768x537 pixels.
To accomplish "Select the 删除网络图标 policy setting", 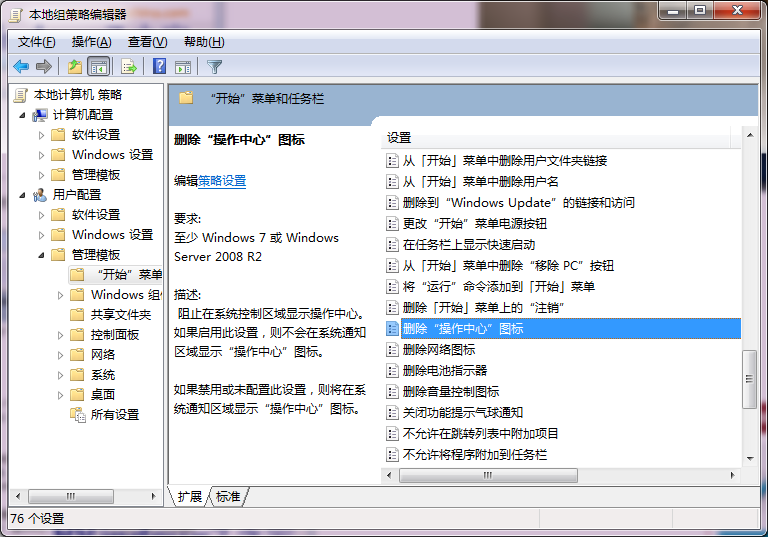I will click(x=438, y=350).
